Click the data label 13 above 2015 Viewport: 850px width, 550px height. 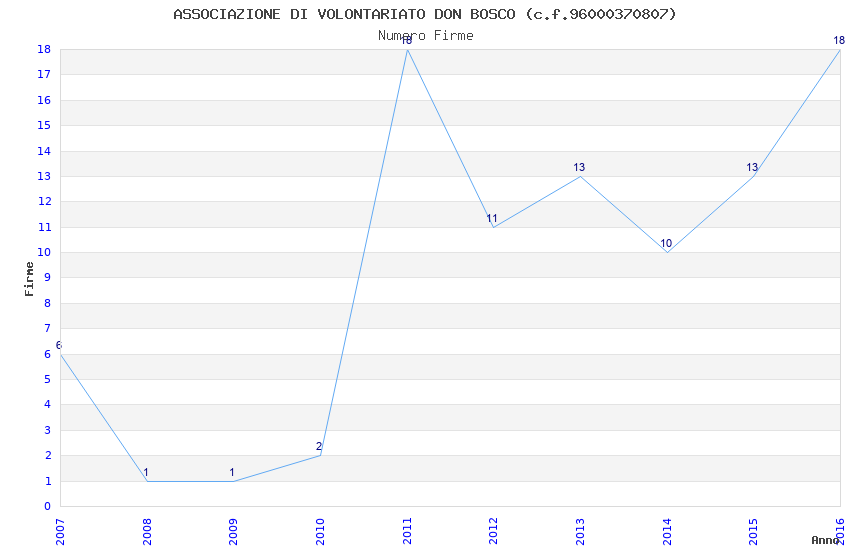[752, 167]
